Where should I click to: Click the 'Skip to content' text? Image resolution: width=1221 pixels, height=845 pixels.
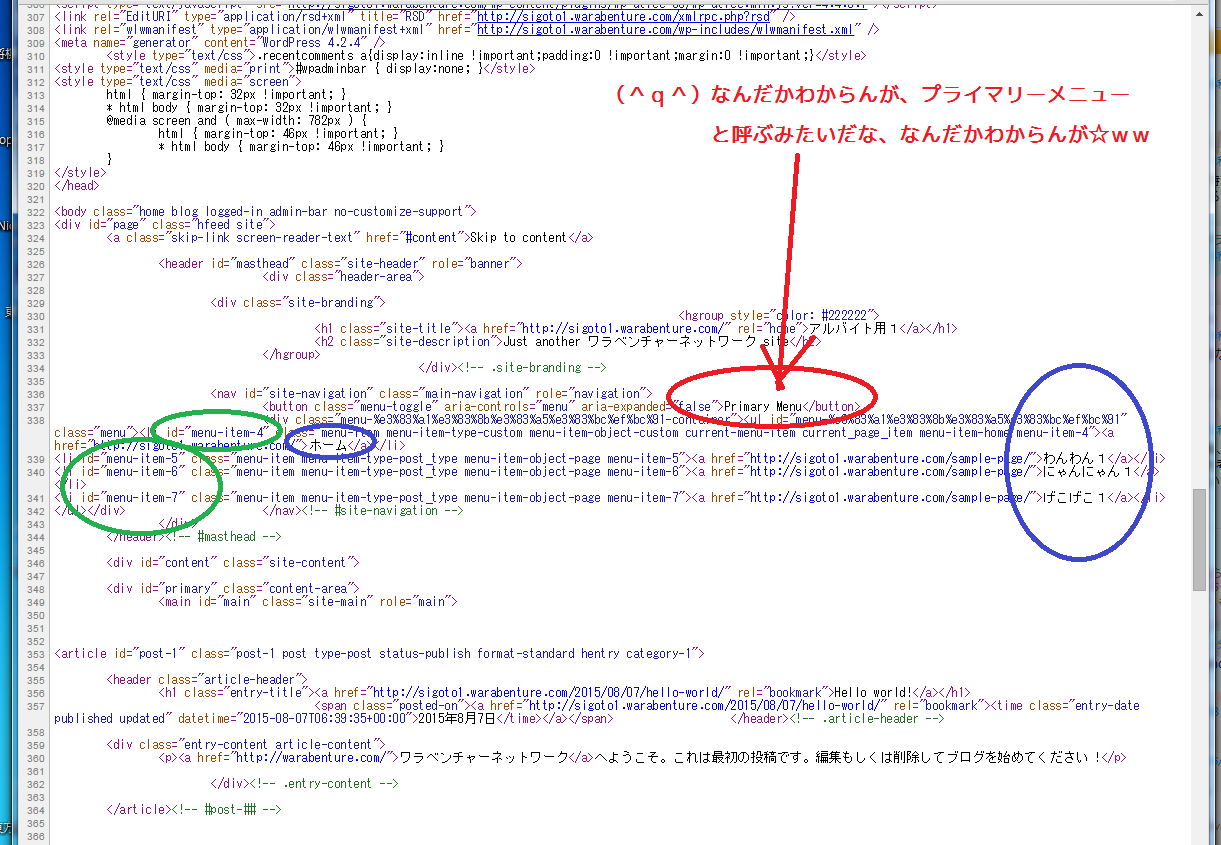(x=518, y=237)
